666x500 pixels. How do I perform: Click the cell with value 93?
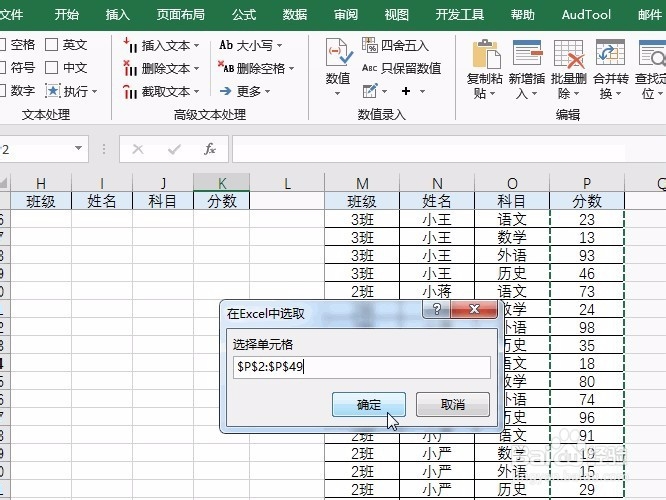coord(587,255)
